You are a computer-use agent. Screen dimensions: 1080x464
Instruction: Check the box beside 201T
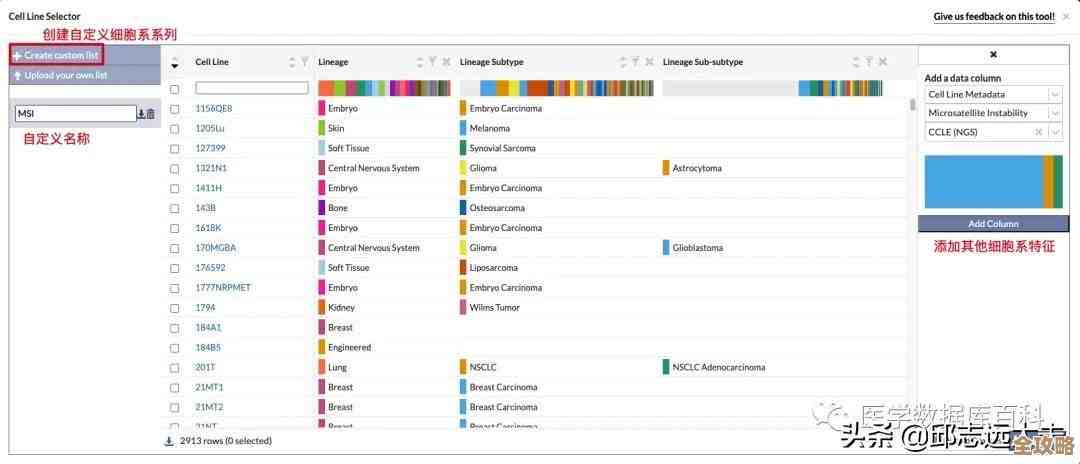[x=175, y=367]
